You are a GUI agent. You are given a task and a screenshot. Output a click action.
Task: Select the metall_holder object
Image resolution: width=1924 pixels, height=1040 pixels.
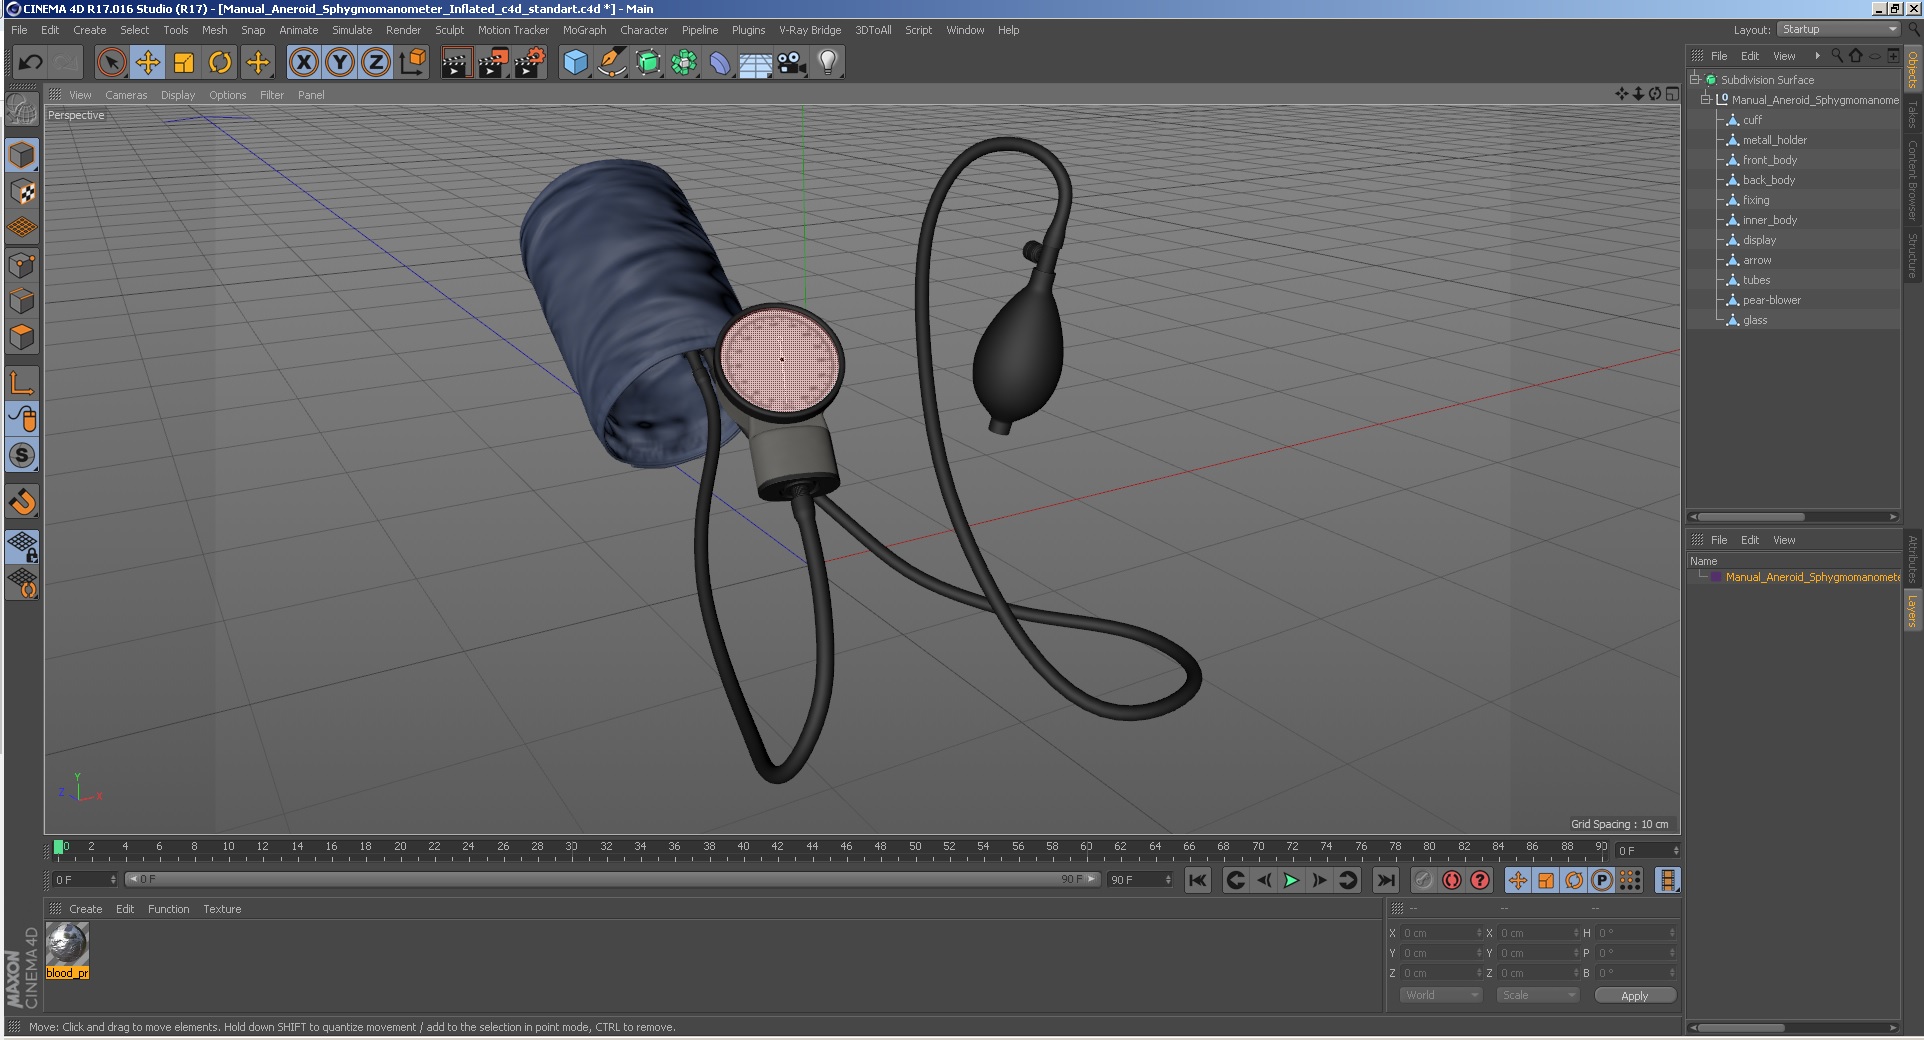[1774, 140]
